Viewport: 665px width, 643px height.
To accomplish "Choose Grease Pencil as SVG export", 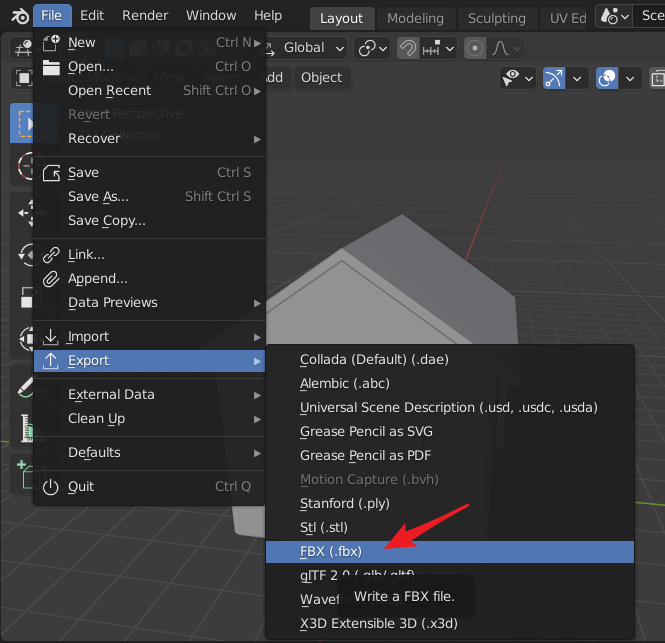I will point(450,432).
